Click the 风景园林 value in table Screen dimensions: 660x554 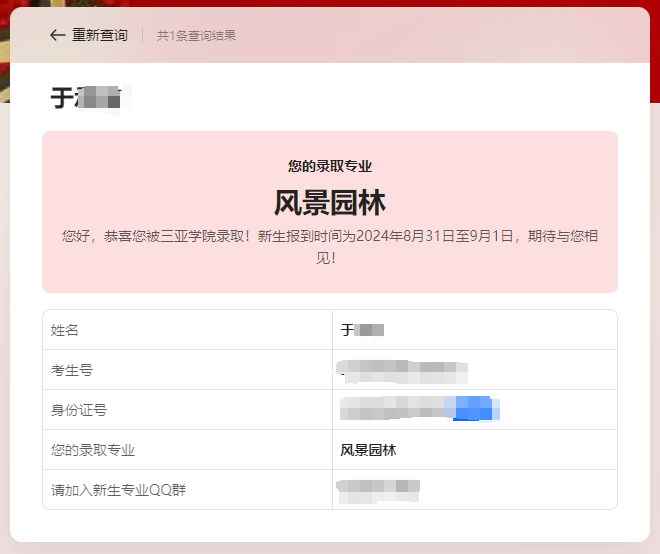coord(368,450)
